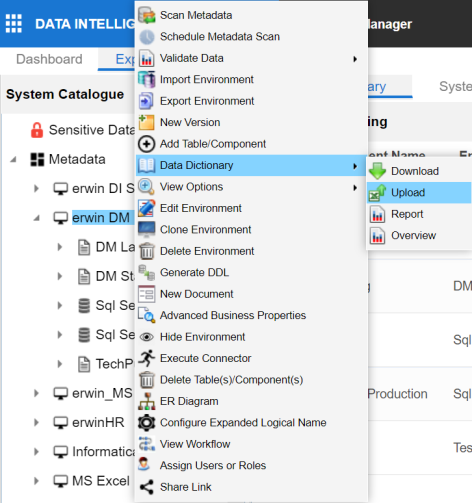Image resolution: width=472 pixels, height=503 pixels.
Task: Select Sensitive Data in System Catalogue
Action: pos(92,130)
